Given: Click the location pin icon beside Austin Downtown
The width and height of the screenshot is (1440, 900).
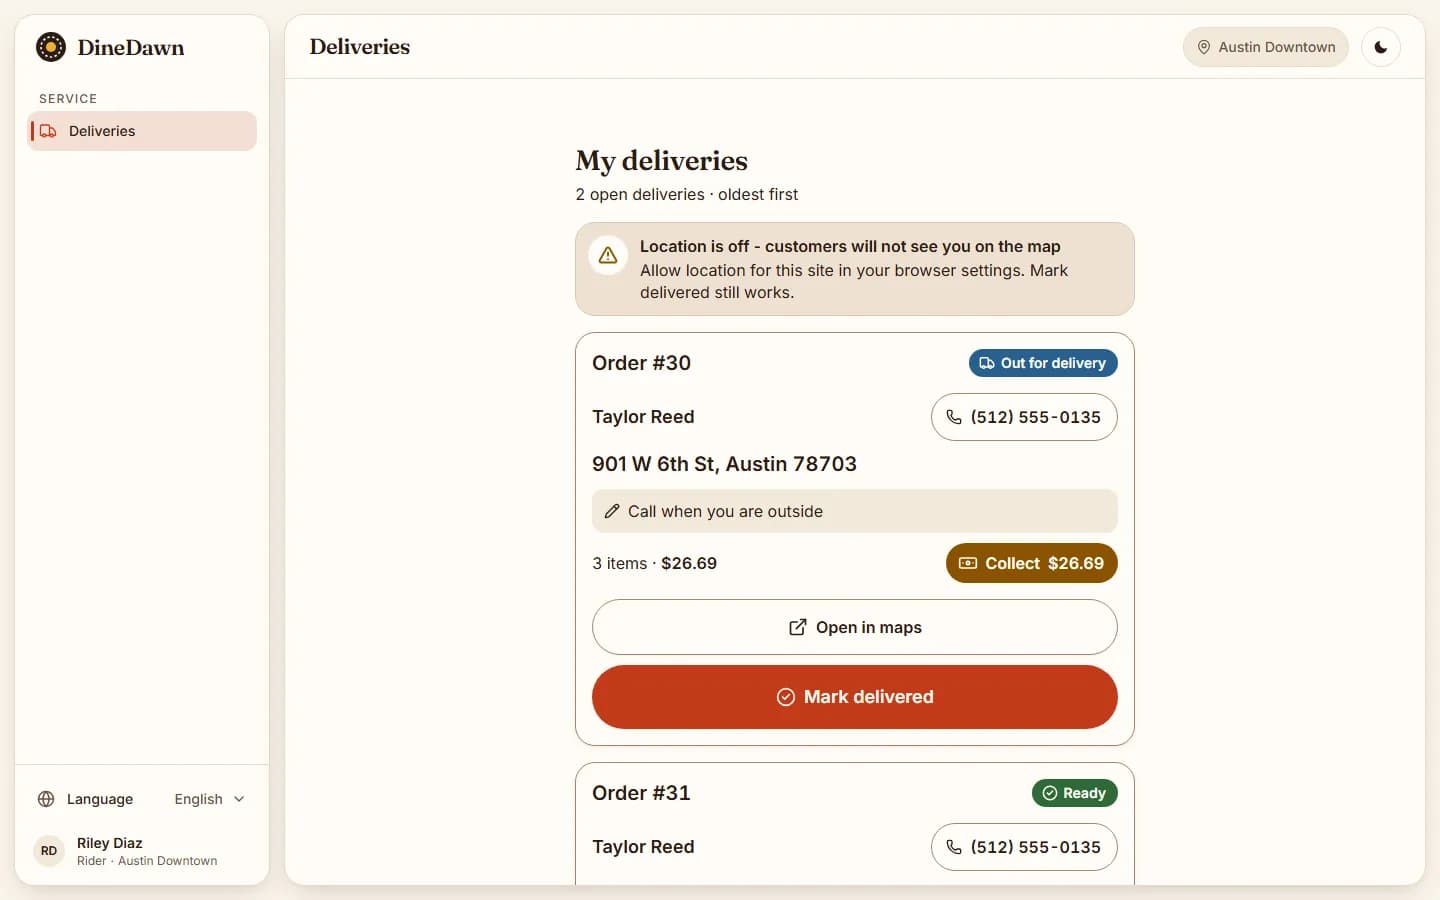Looking at the screenshot, I should (1204, 47).
